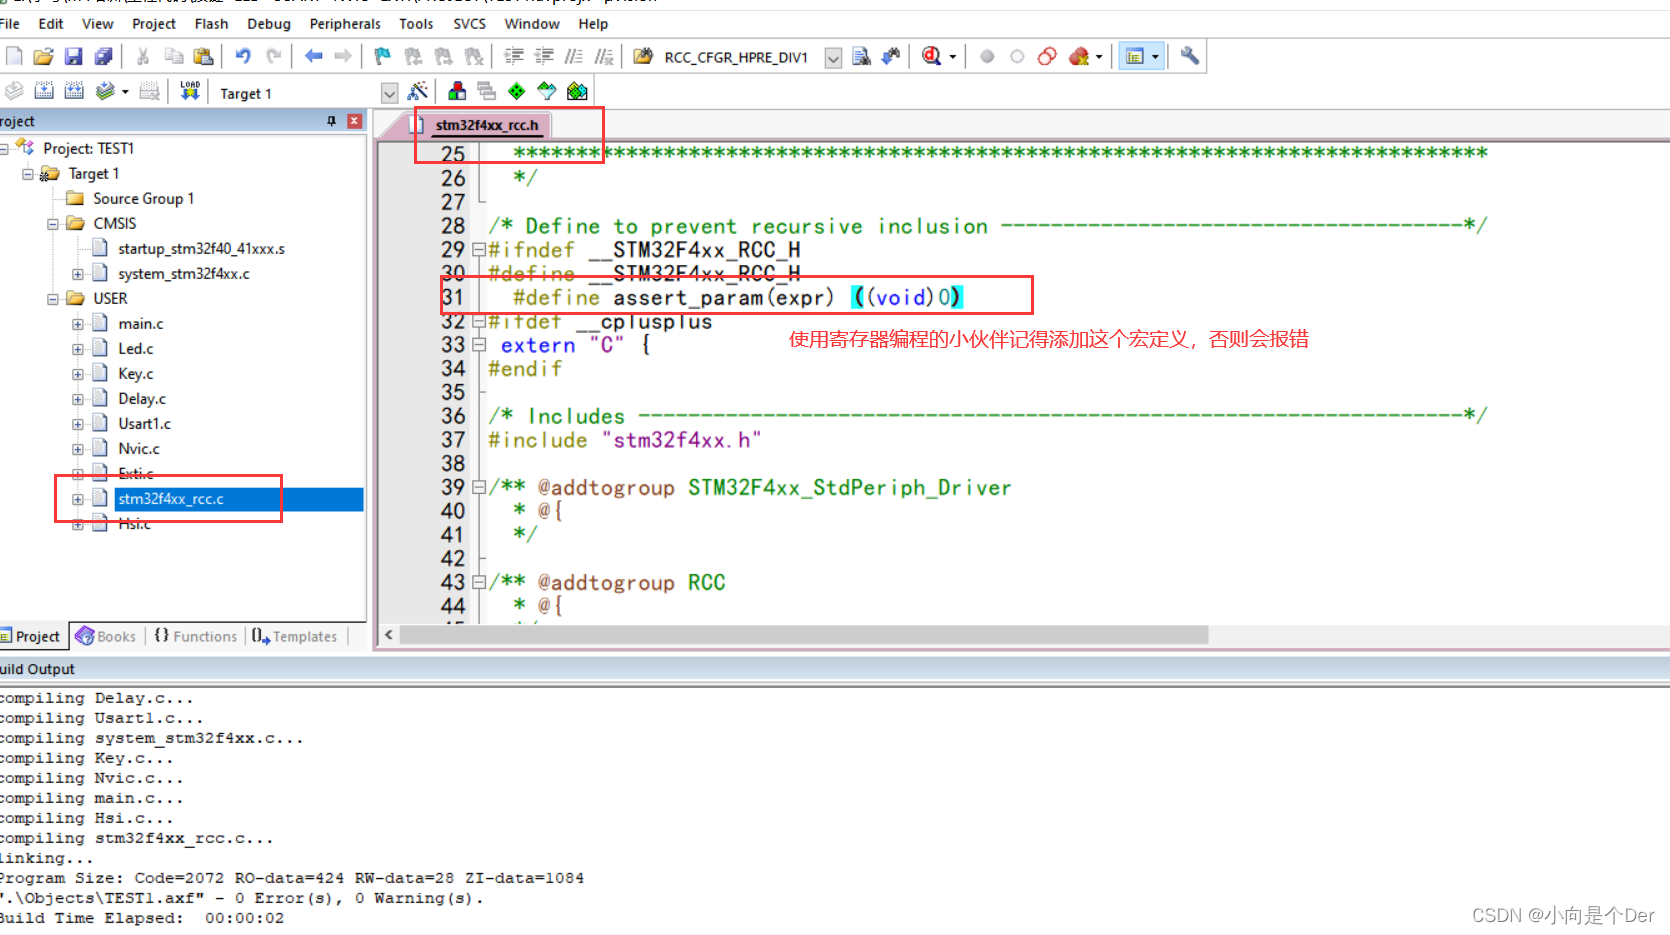1670x935 pixels.
Task: Open the Target 1 selection dropdown
Action: pos(390,93)
